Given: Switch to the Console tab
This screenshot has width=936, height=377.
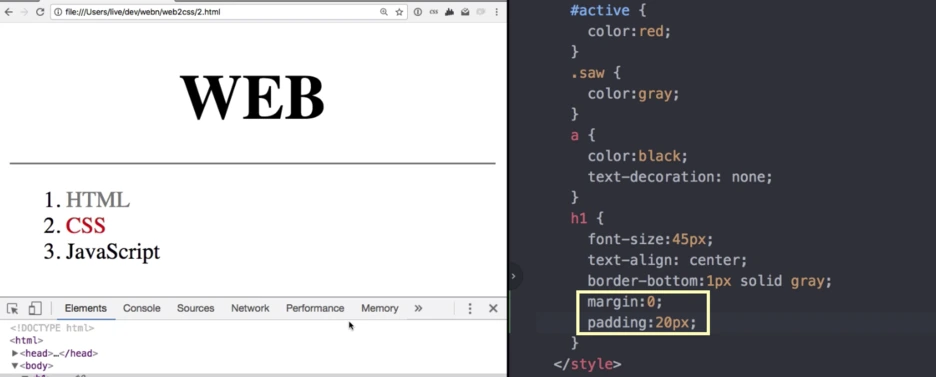Looking at the screenshot, I should [x=141, y=308].
